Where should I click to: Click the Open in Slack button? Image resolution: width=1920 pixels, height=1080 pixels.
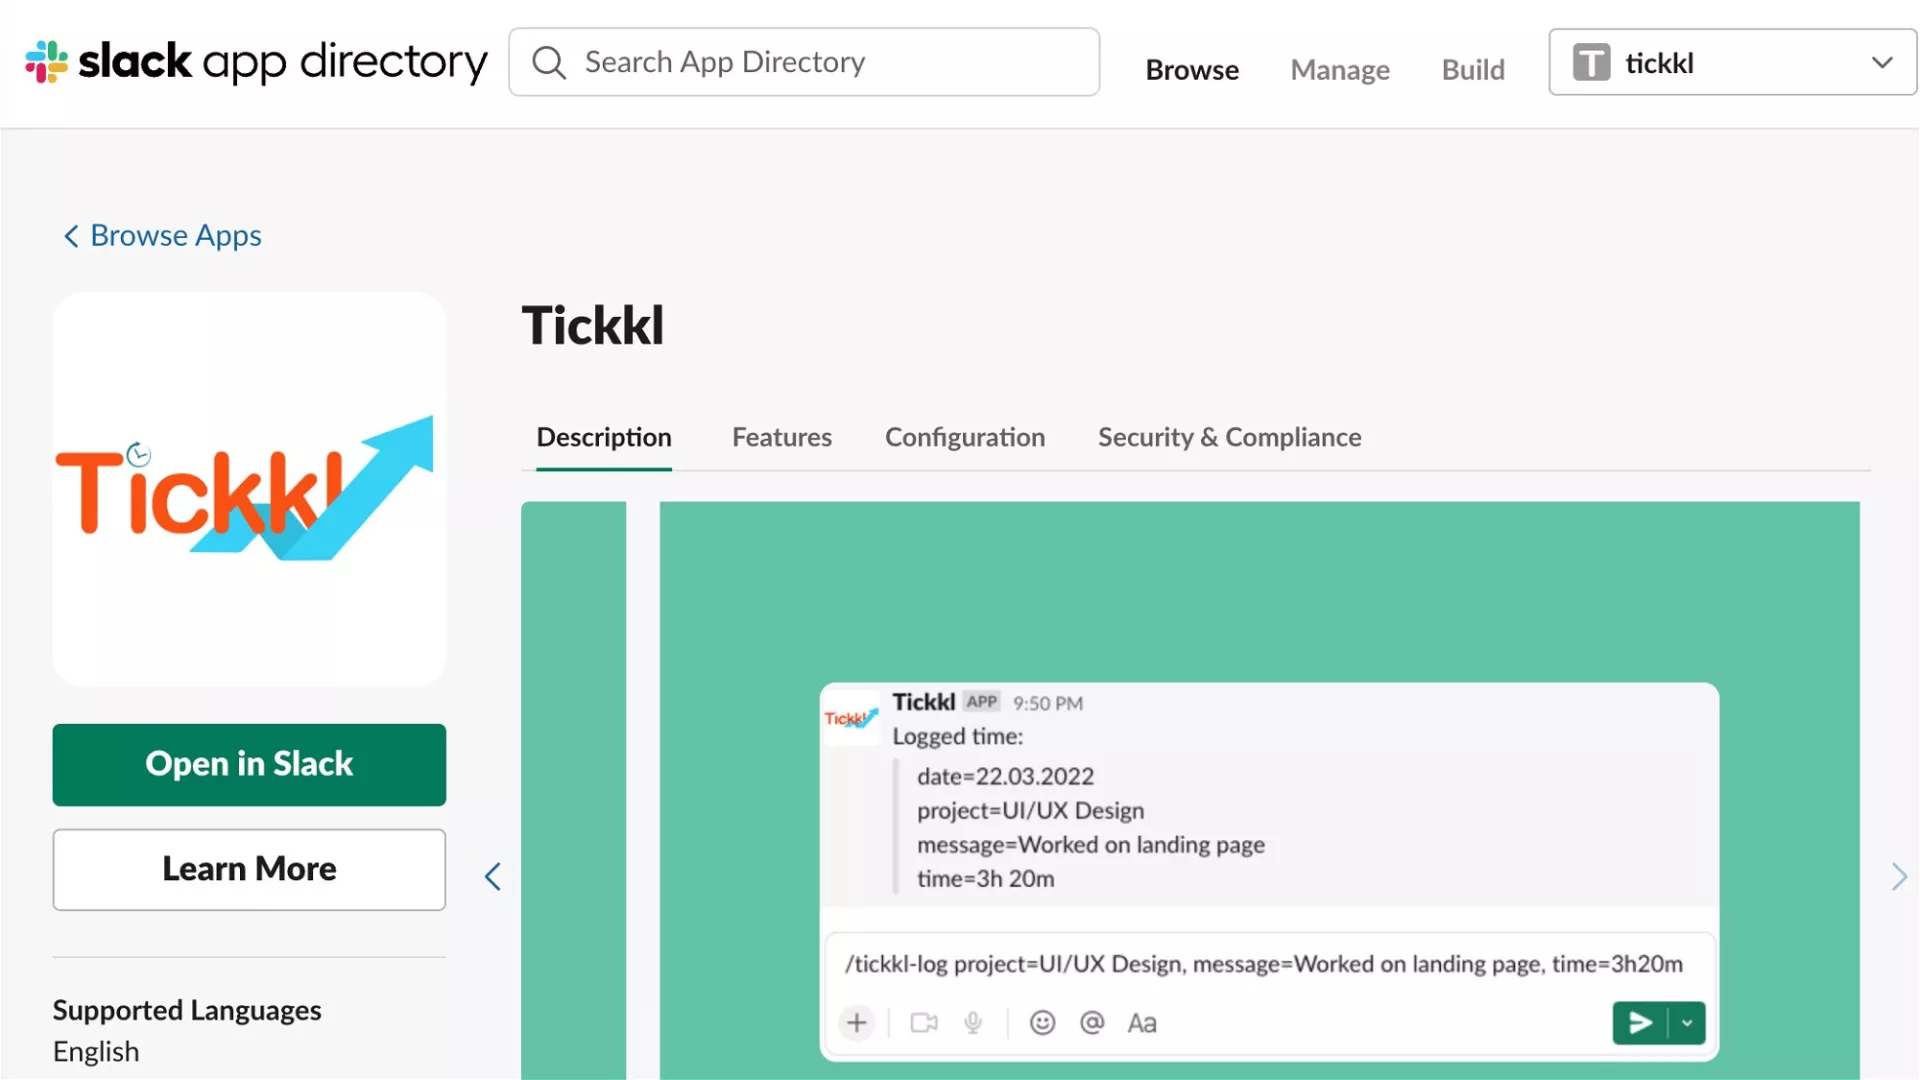pyautogui.click(x=249, y=765)
